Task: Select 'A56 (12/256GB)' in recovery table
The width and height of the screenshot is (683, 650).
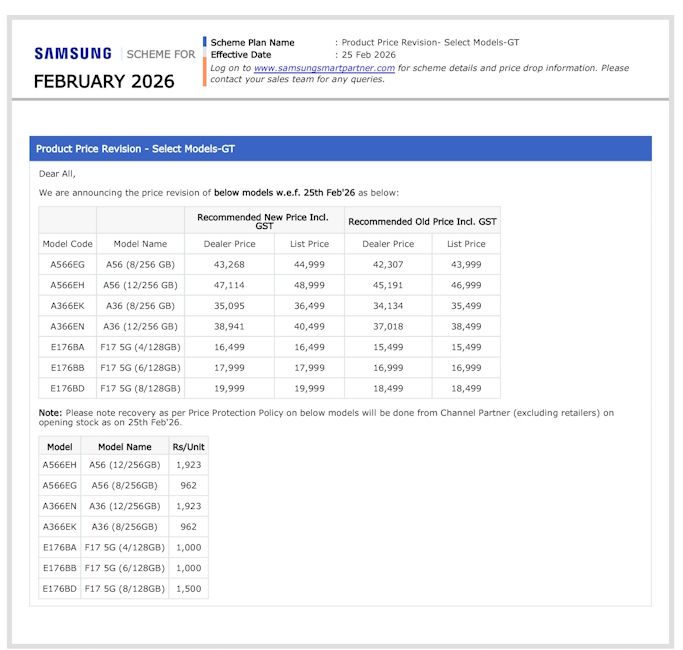Action: coord(125,464)
